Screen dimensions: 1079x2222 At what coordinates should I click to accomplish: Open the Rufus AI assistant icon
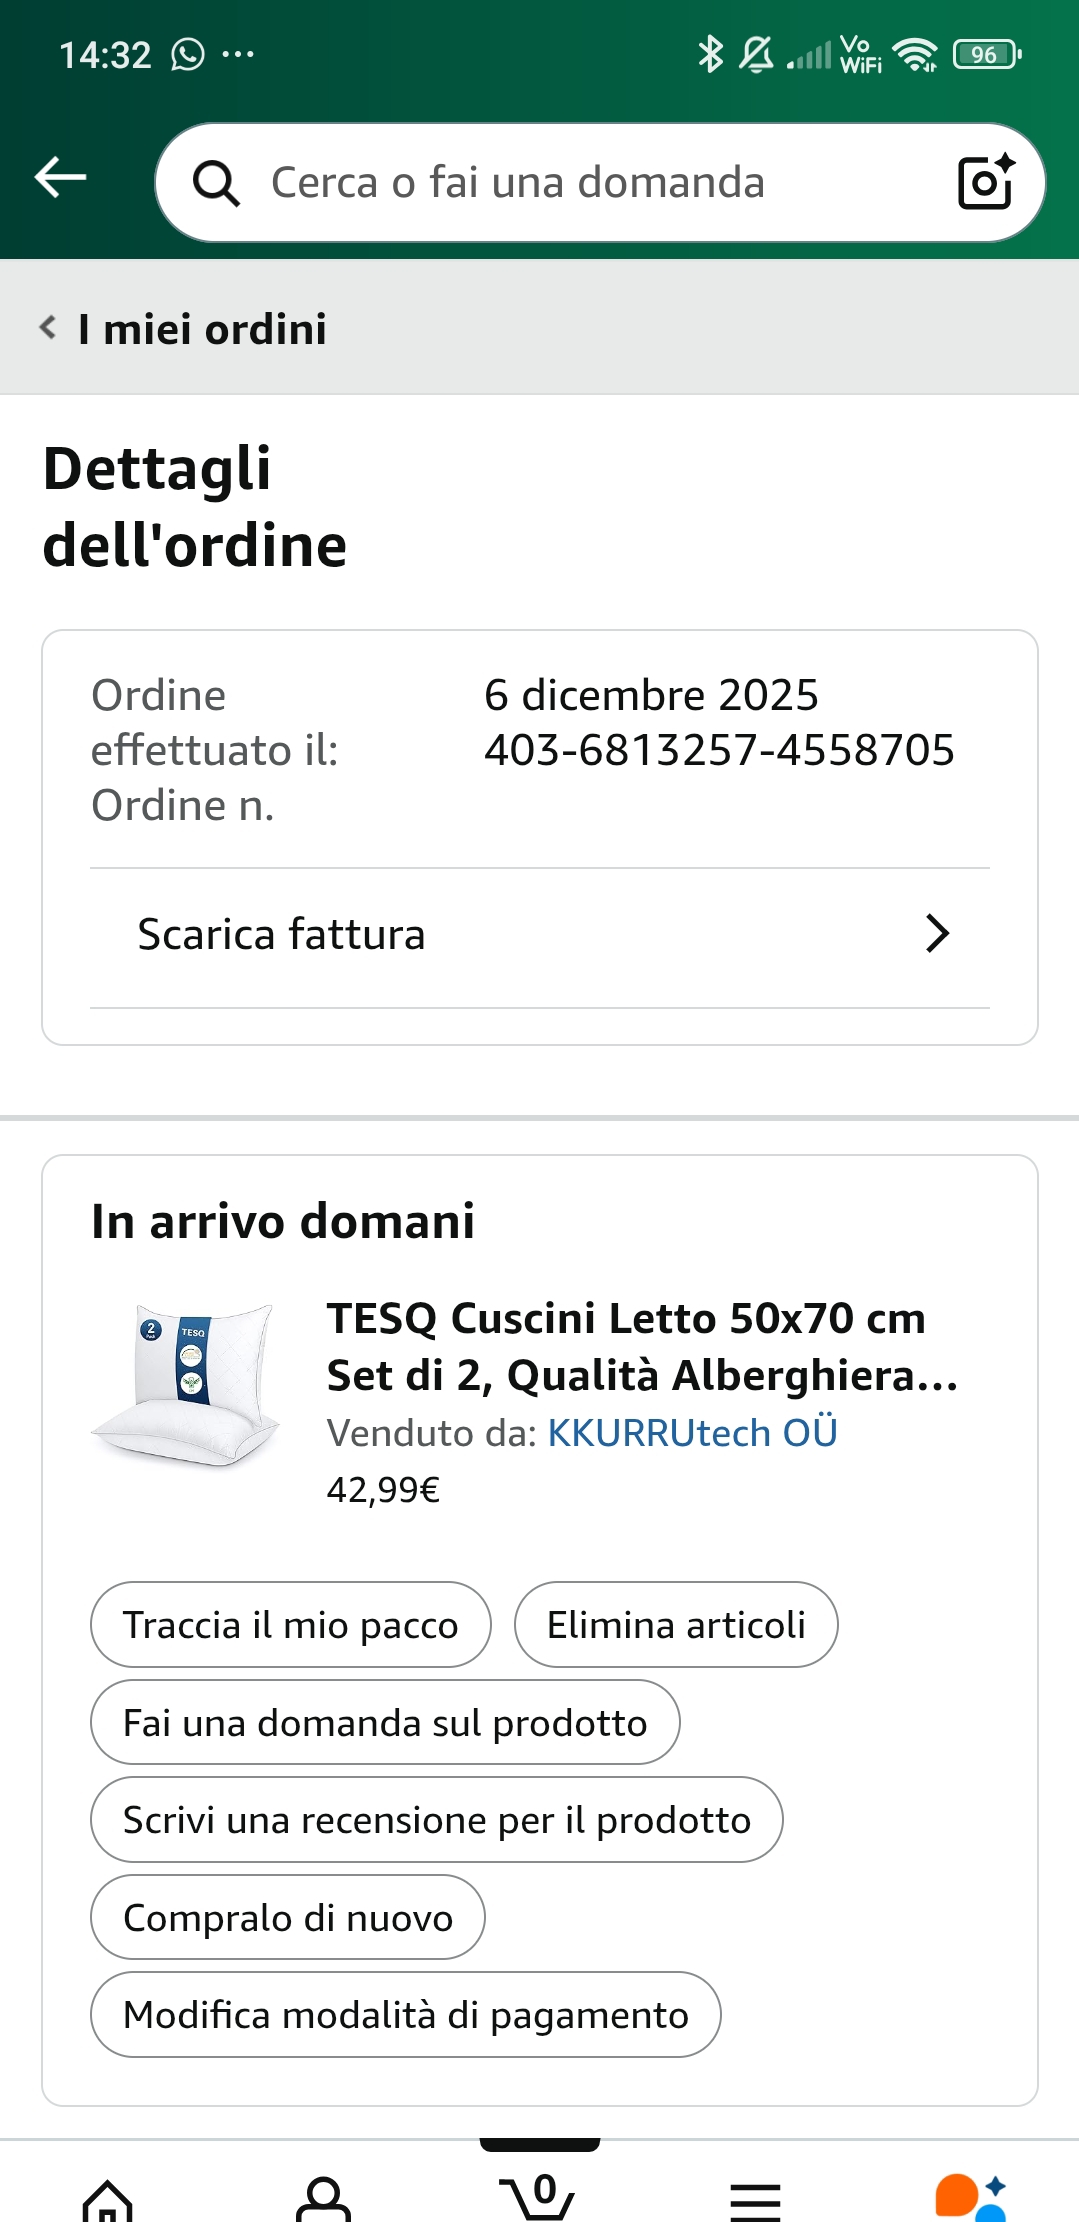[x=969, y=2198]
